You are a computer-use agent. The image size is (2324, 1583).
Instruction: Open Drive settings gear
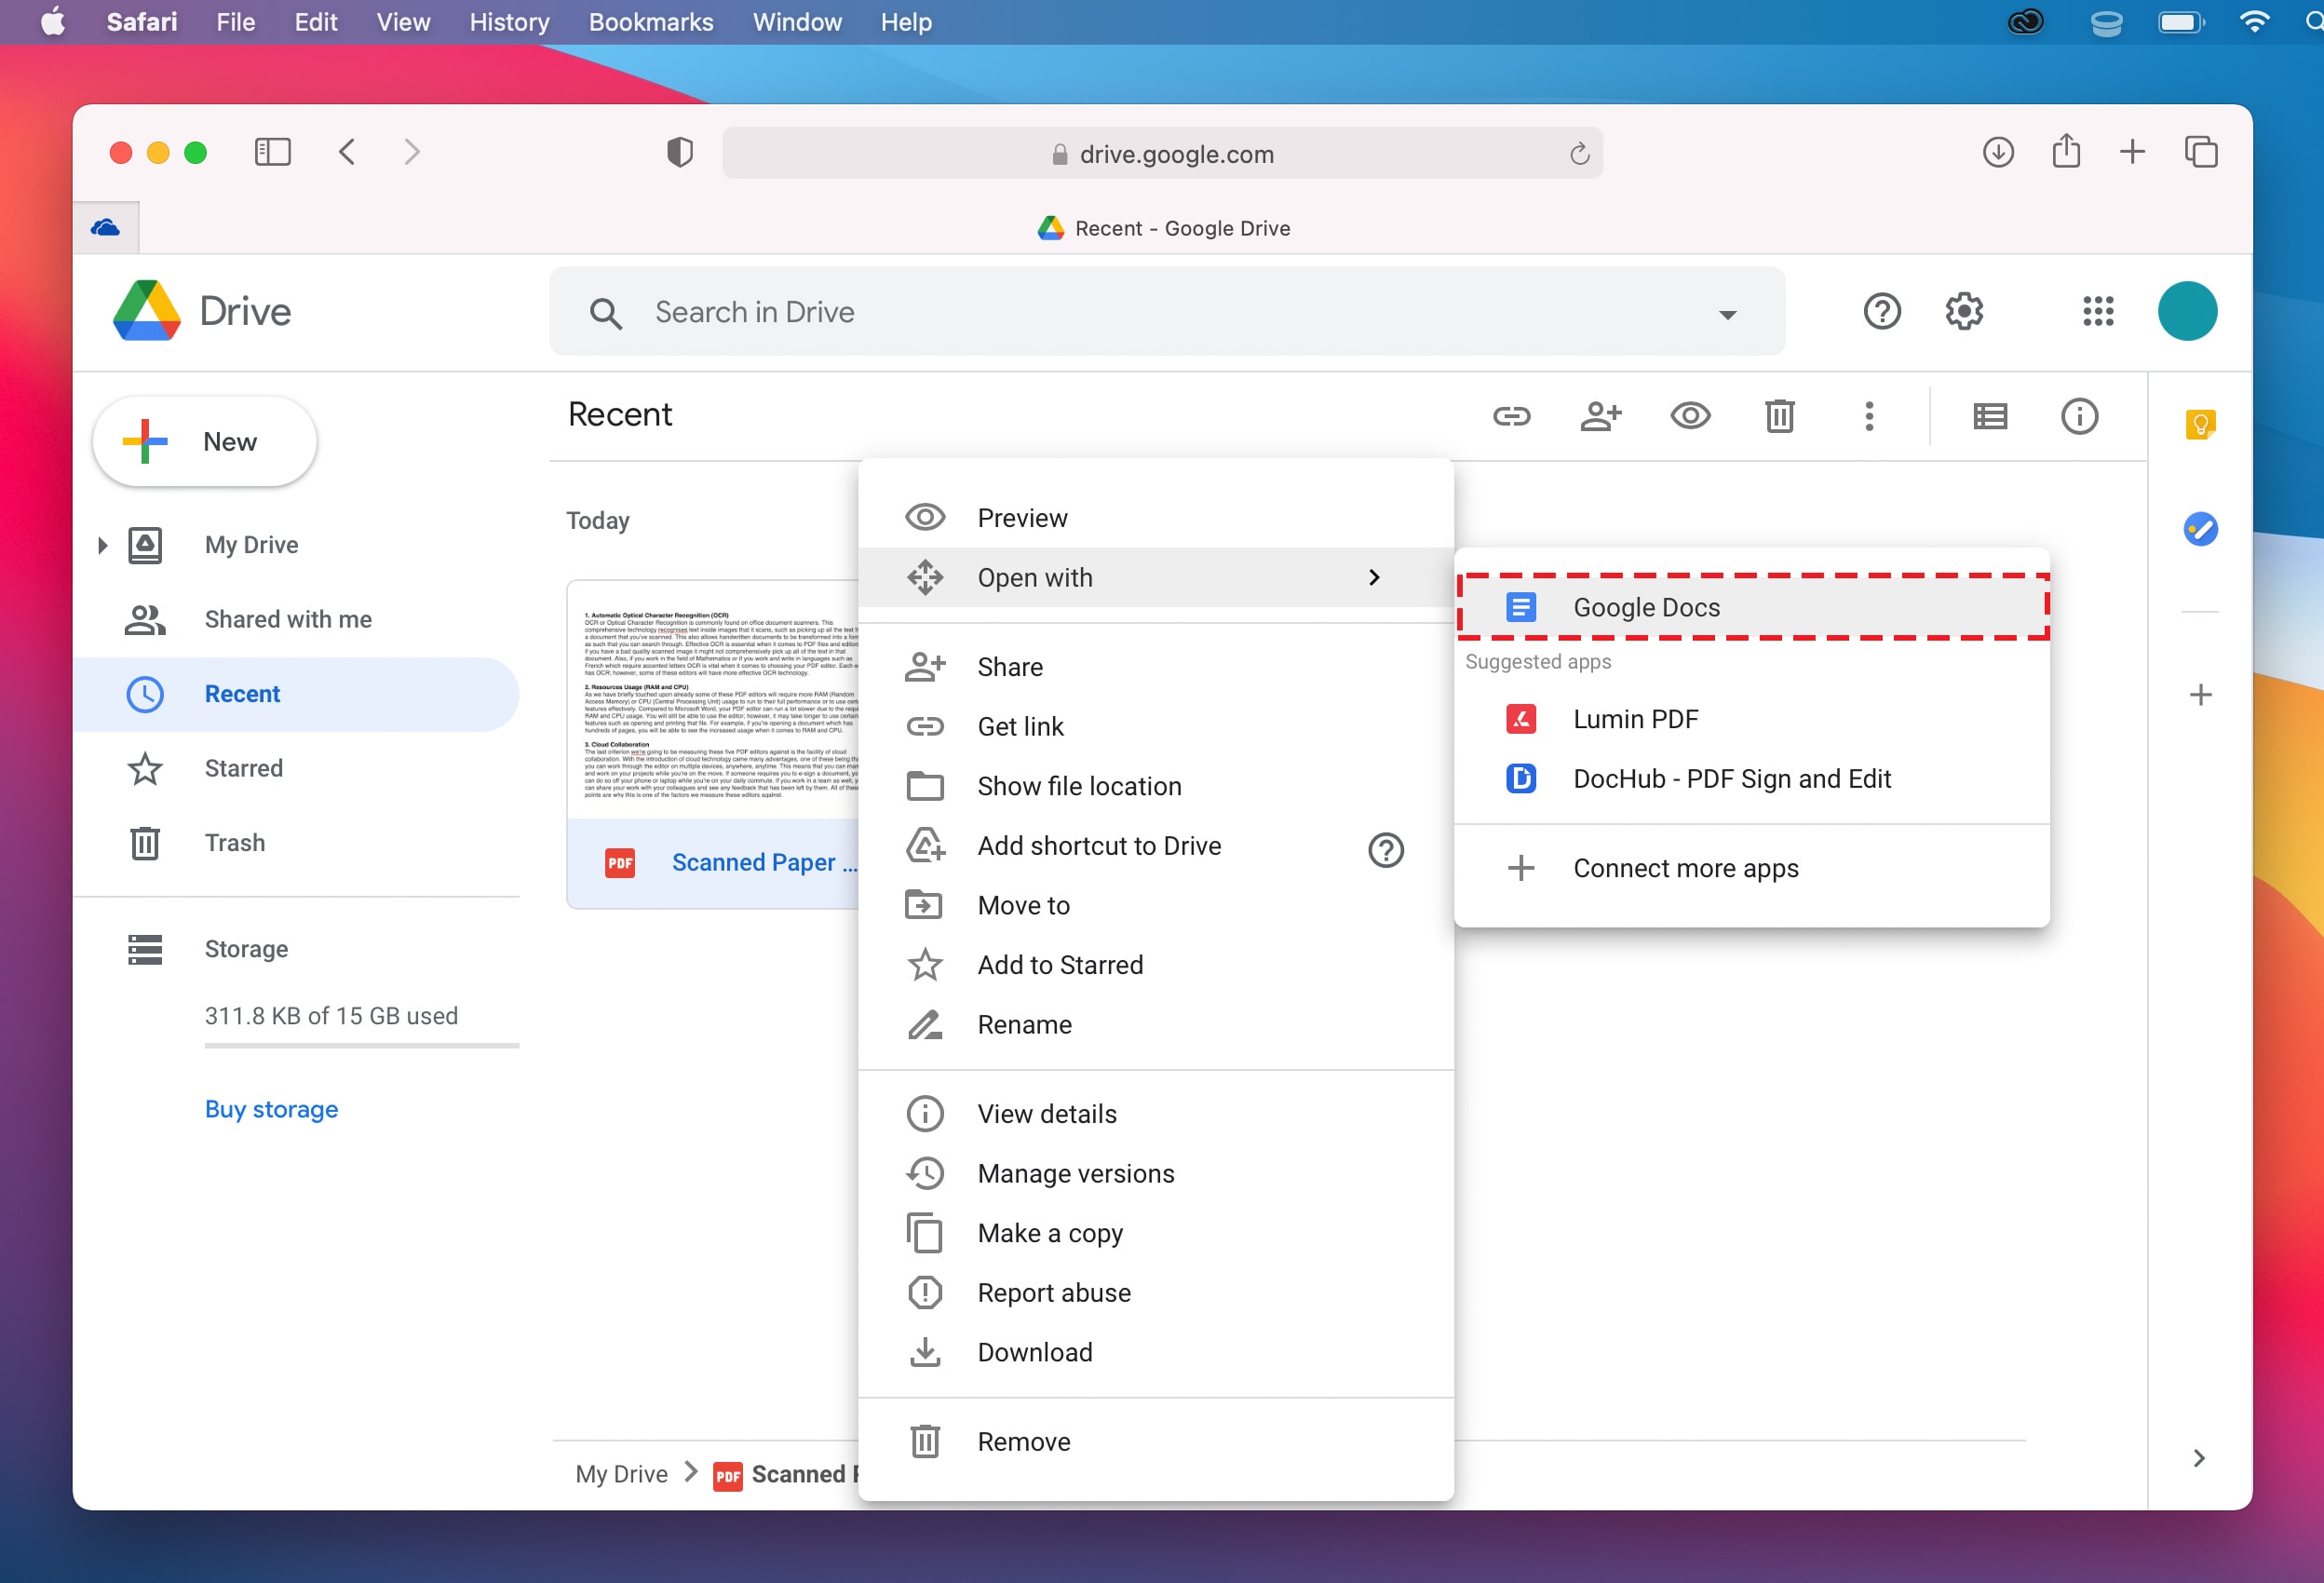[1963, 311]
